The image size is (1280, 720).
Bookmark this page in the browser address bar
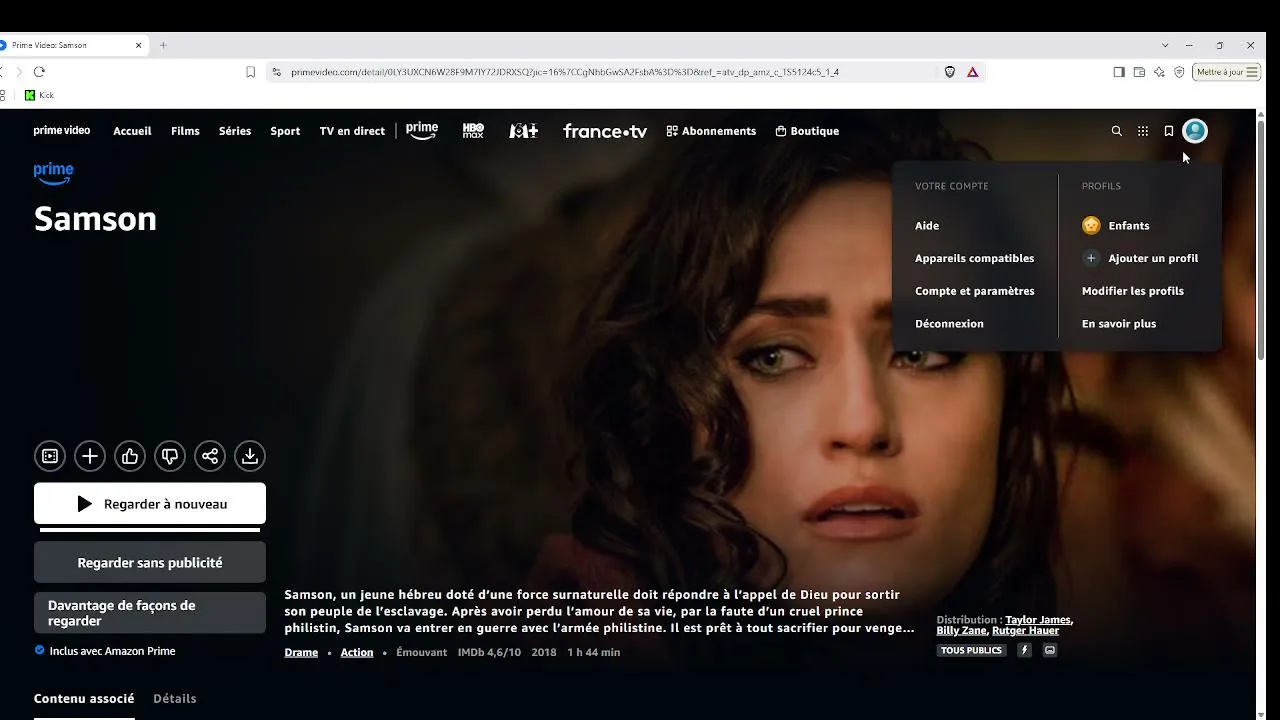[251, 72]
